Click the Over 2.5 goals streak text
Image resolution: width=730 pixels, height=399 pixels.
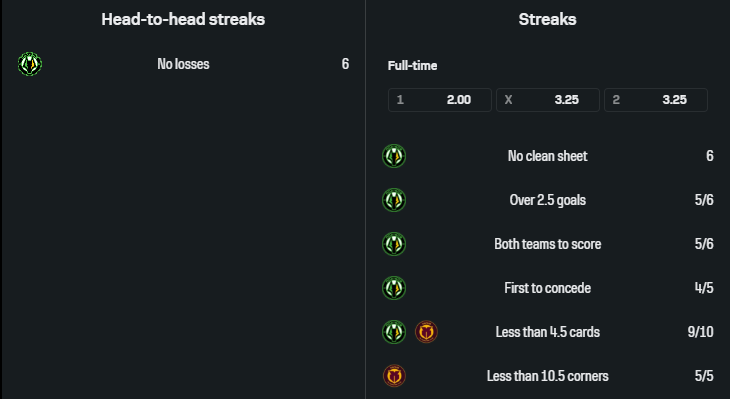click(548, 200)
